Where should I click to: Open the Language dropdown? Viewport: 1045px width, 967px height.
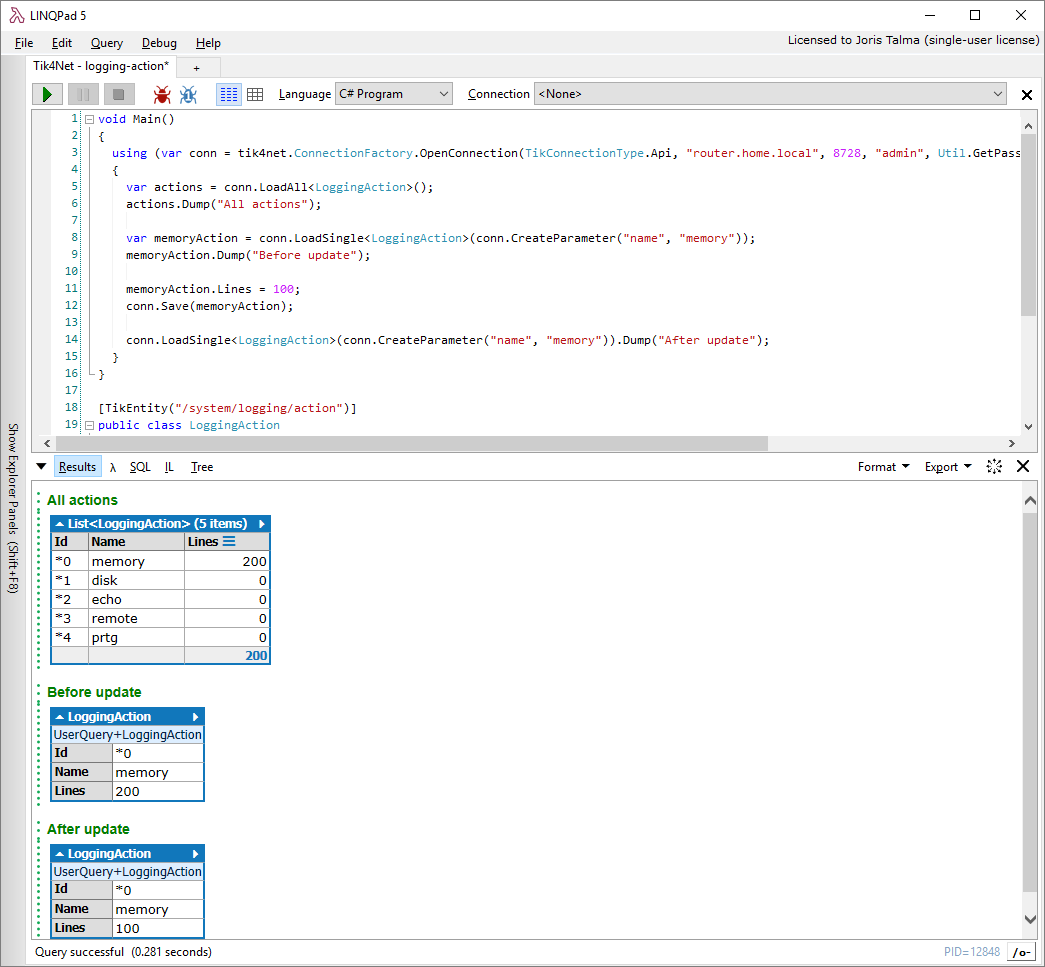tap(393, 94)
